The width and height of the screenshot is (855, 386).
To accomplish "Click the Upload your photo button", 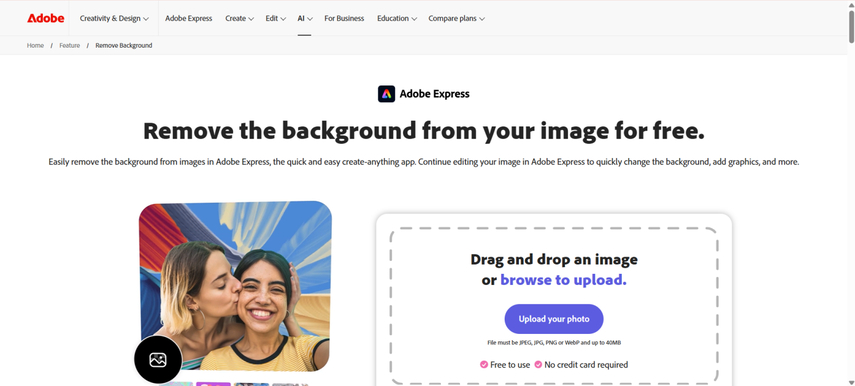I will click(x=553, y=319).
